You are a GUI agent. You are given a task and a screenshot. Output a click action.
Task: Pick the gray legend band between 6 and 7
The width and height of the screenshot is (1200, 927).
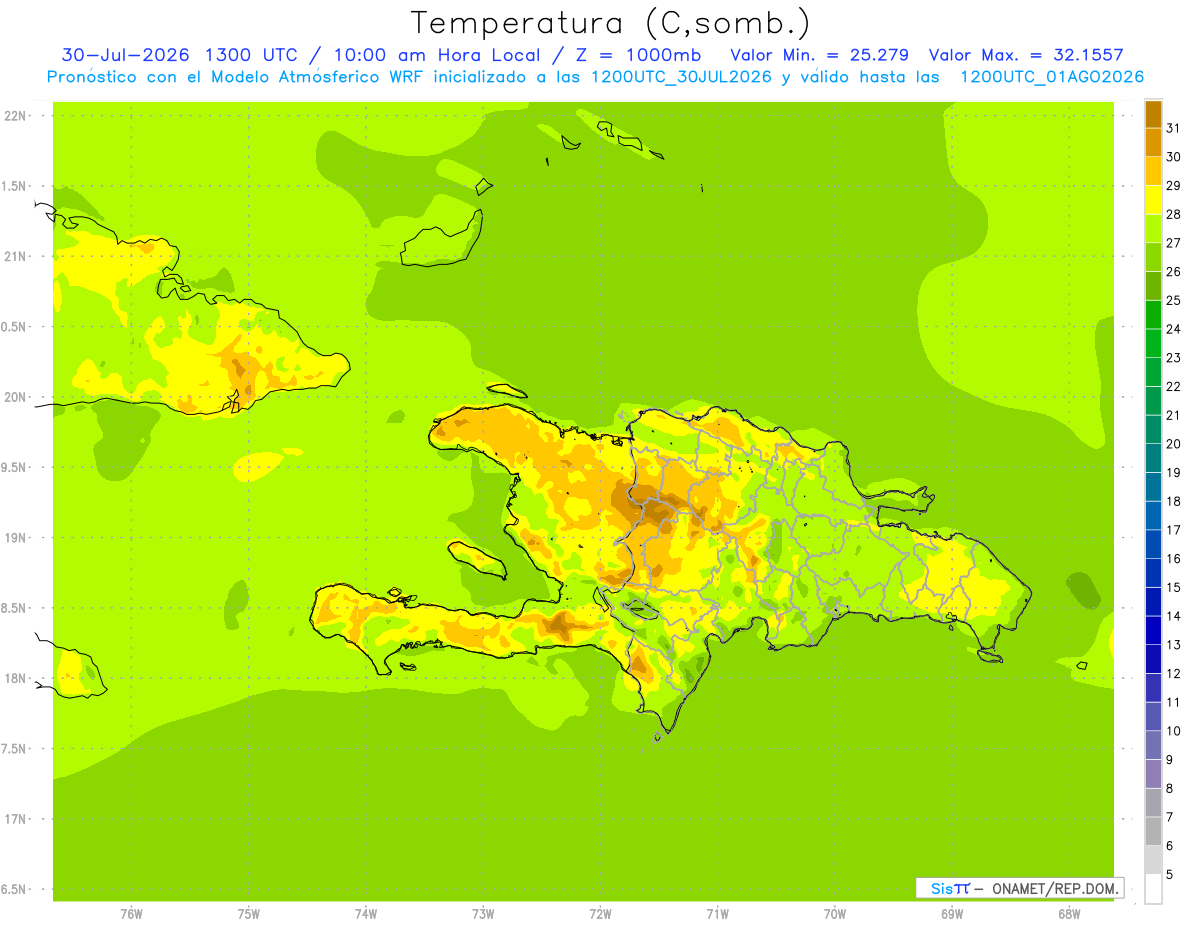[1153, 831]
